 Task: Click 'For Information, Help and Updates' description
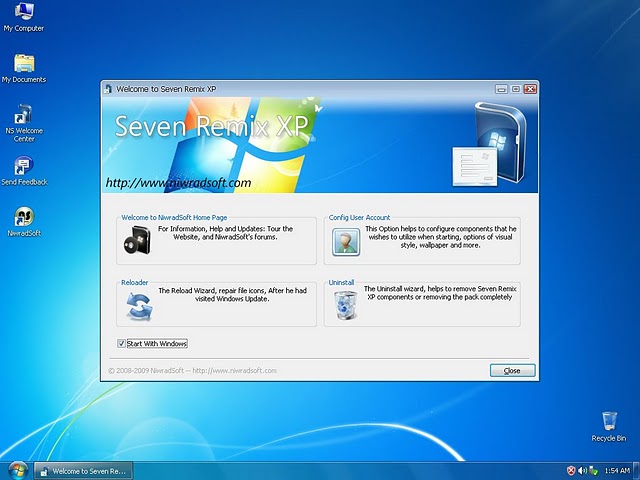pos(225,233)
